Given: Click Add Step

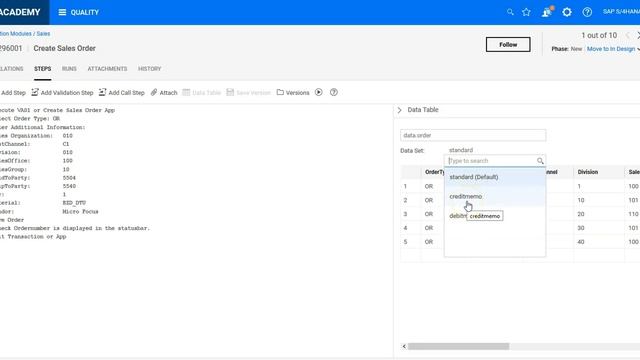Looking at the screenshot, I should (x=12, y=93).
